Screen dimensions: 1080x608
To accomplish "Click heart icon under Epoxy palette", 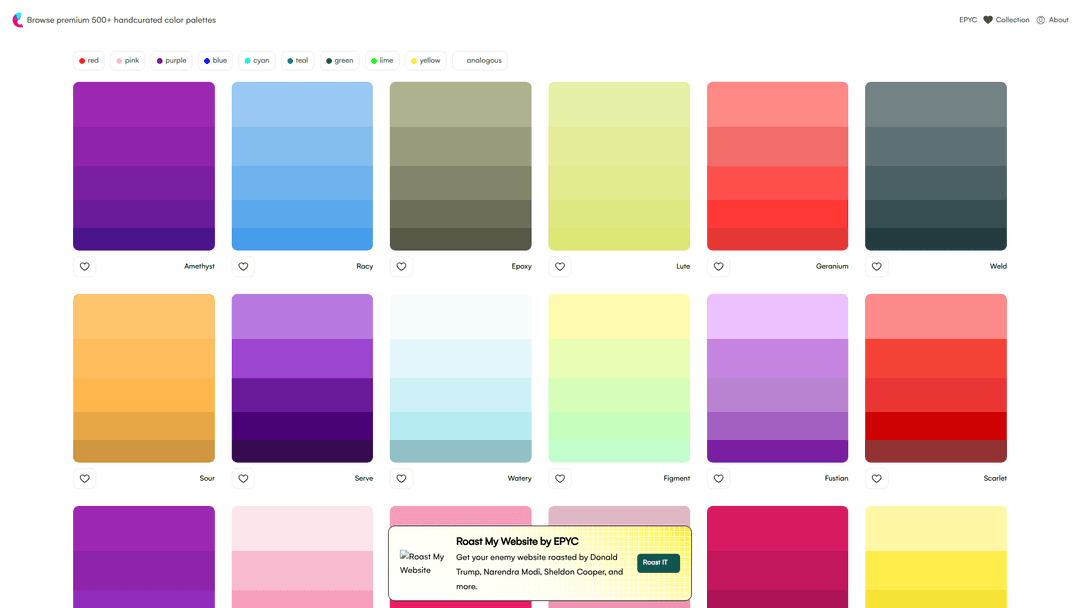I will (401, 267).
